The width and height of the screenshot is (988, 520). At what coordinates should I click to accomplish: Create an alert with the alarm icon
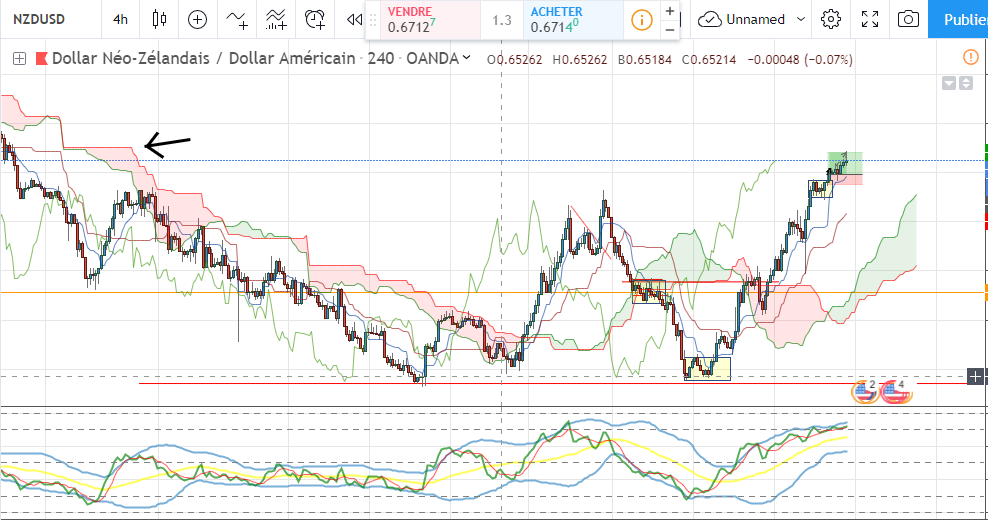click(314, 20)
